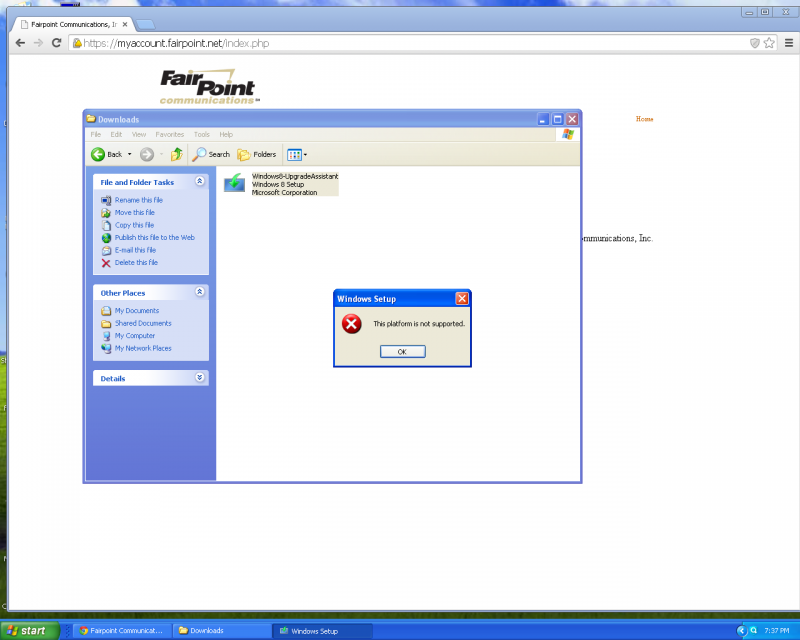The image size is (800, 640).
Task: Switch to Fairpoint Communications taskbar button
Action: tap(121, 631)
